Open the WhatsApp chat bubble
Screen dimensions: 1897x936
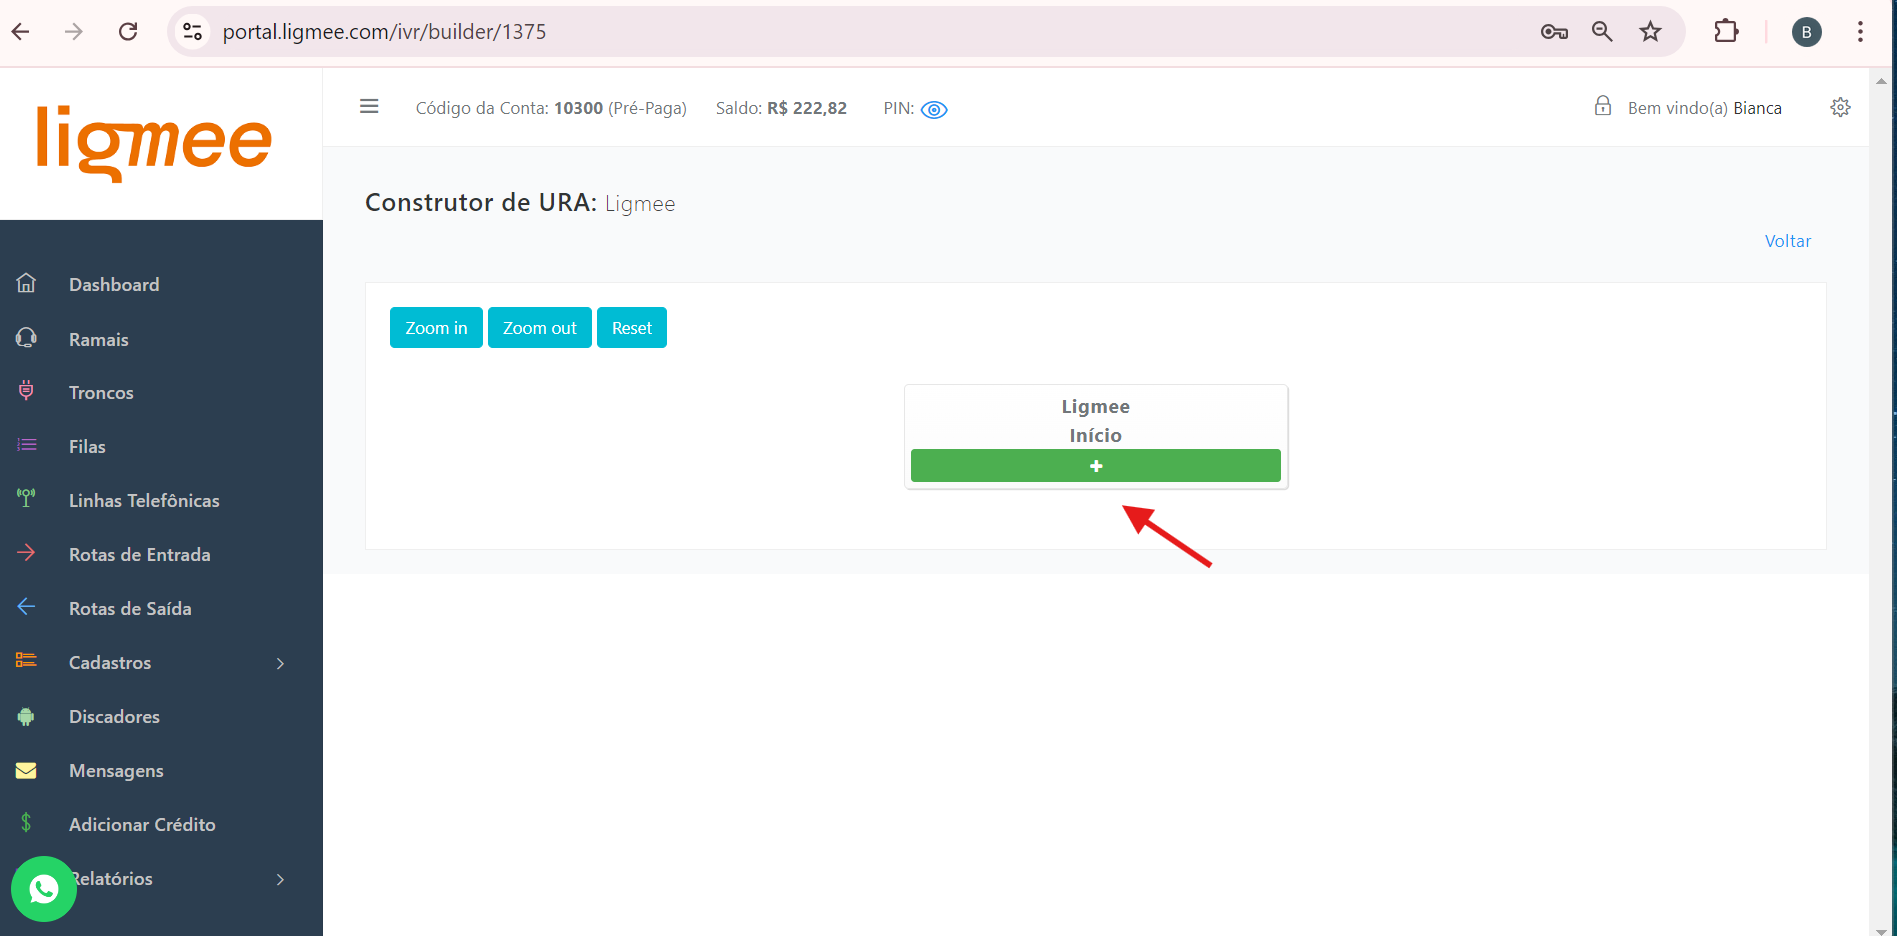pyautogui.click(x=44, y=889)
